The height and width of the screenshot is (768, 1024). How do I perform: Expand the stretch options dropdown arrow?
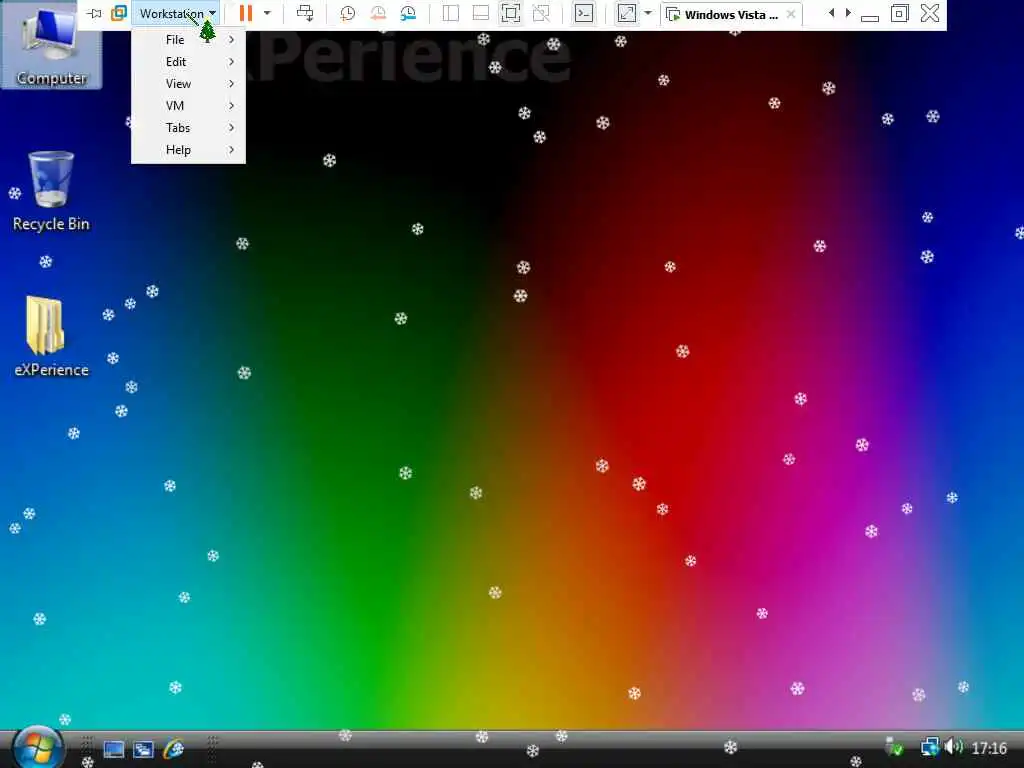pos(648,13)
